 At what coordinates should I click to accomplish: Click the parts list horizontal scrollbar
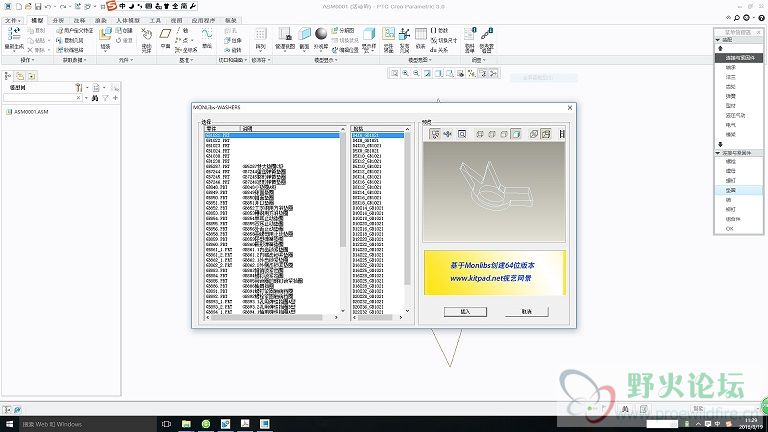point(267,317)
